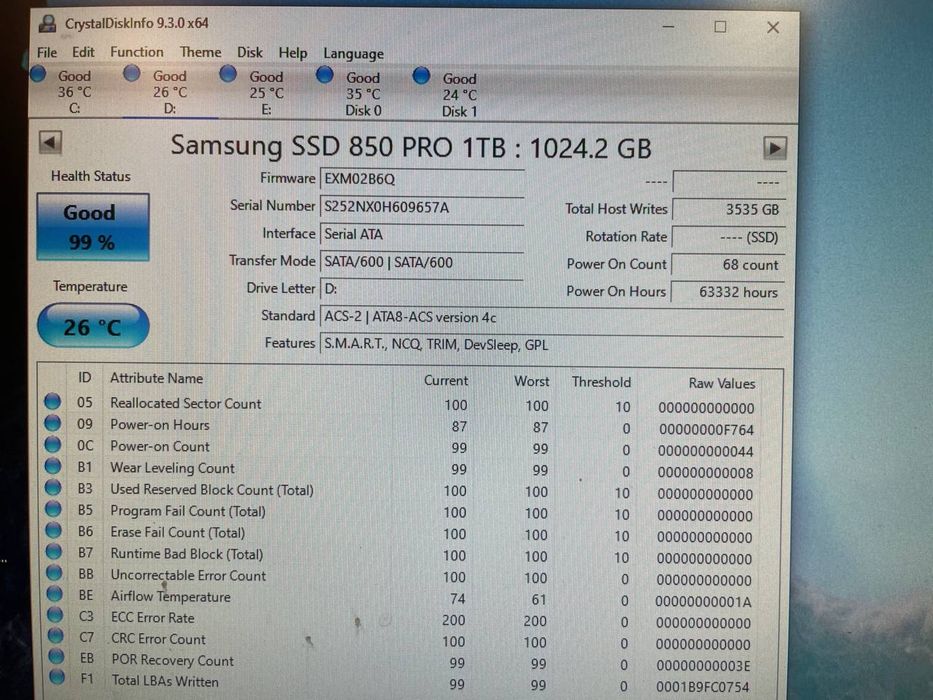Image resolution: width=933 pixels, height=700 pixels.
Task: Go to the previous disk with left arrow
Action: click(50, 143)
